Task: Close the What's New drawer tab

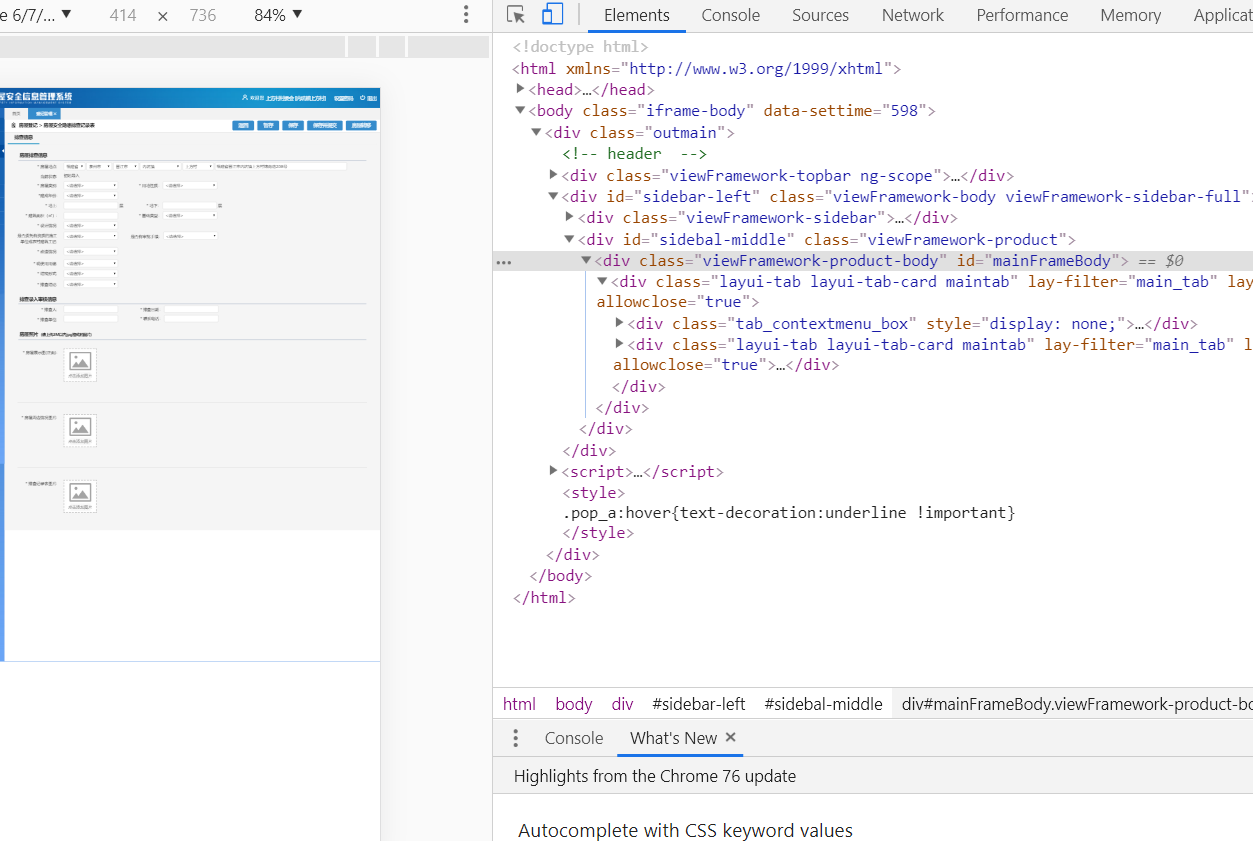Action: [x=730, y=737]
